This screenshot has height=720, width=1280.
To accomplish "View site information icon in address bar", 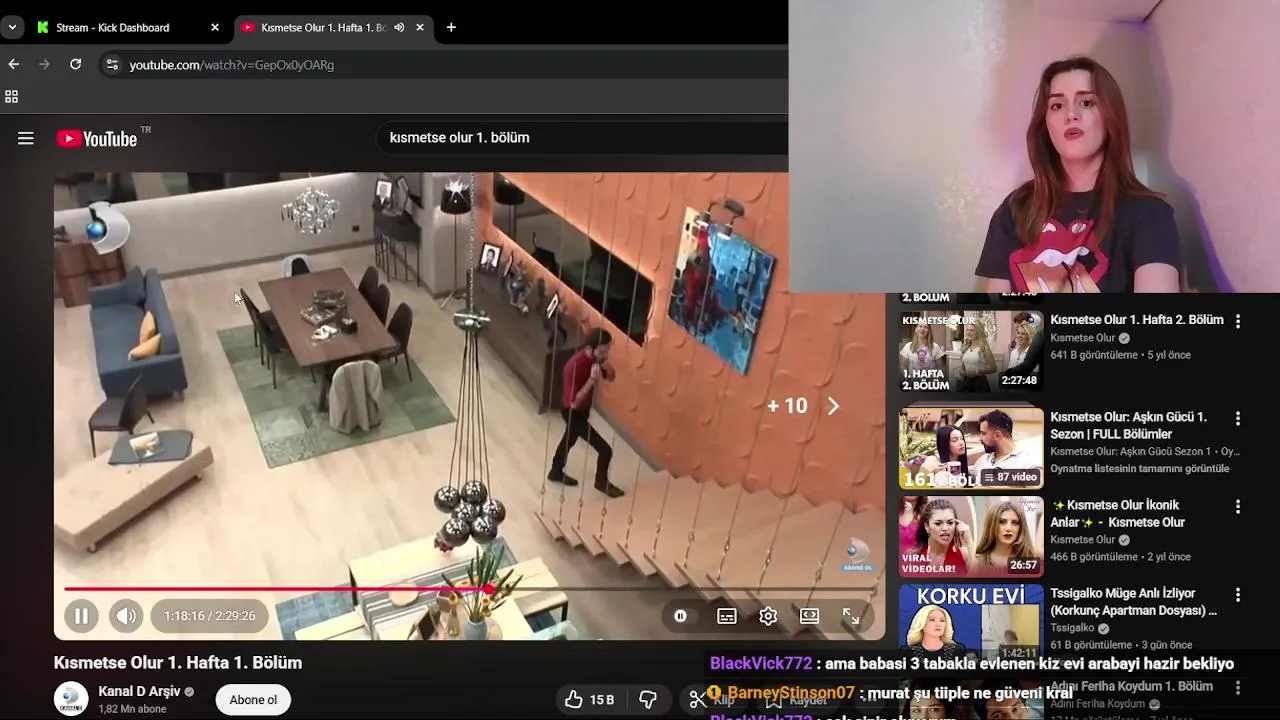I will (112, 64).
